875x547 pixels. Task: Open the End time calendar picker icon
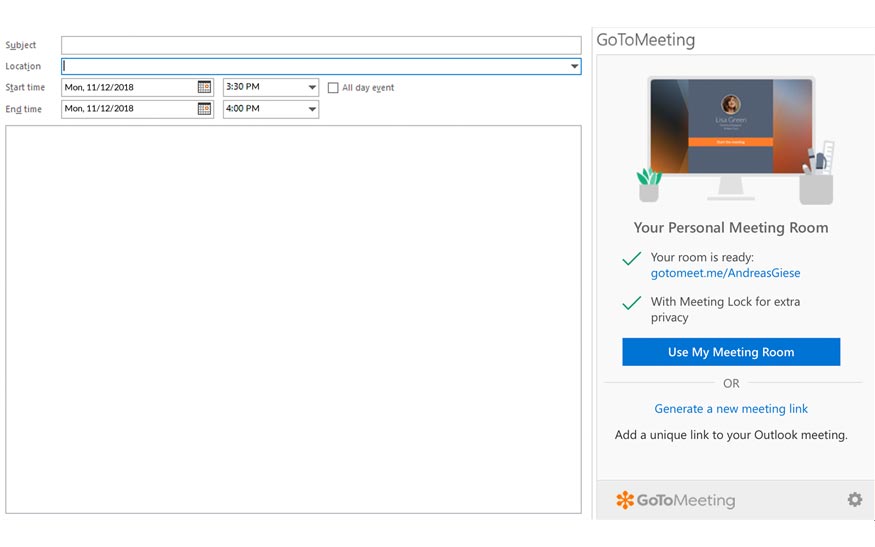[204, 109]
